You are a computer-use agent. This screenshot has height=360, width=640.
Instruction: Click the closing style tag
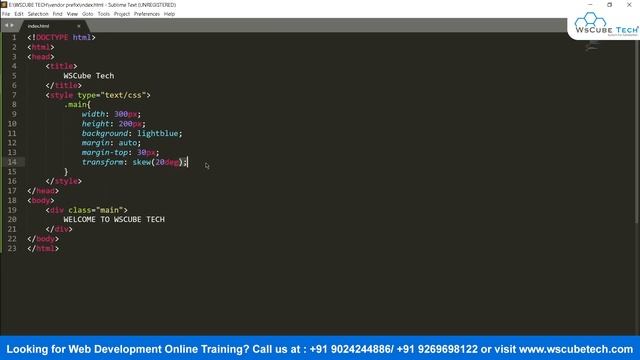click(64, 181)
